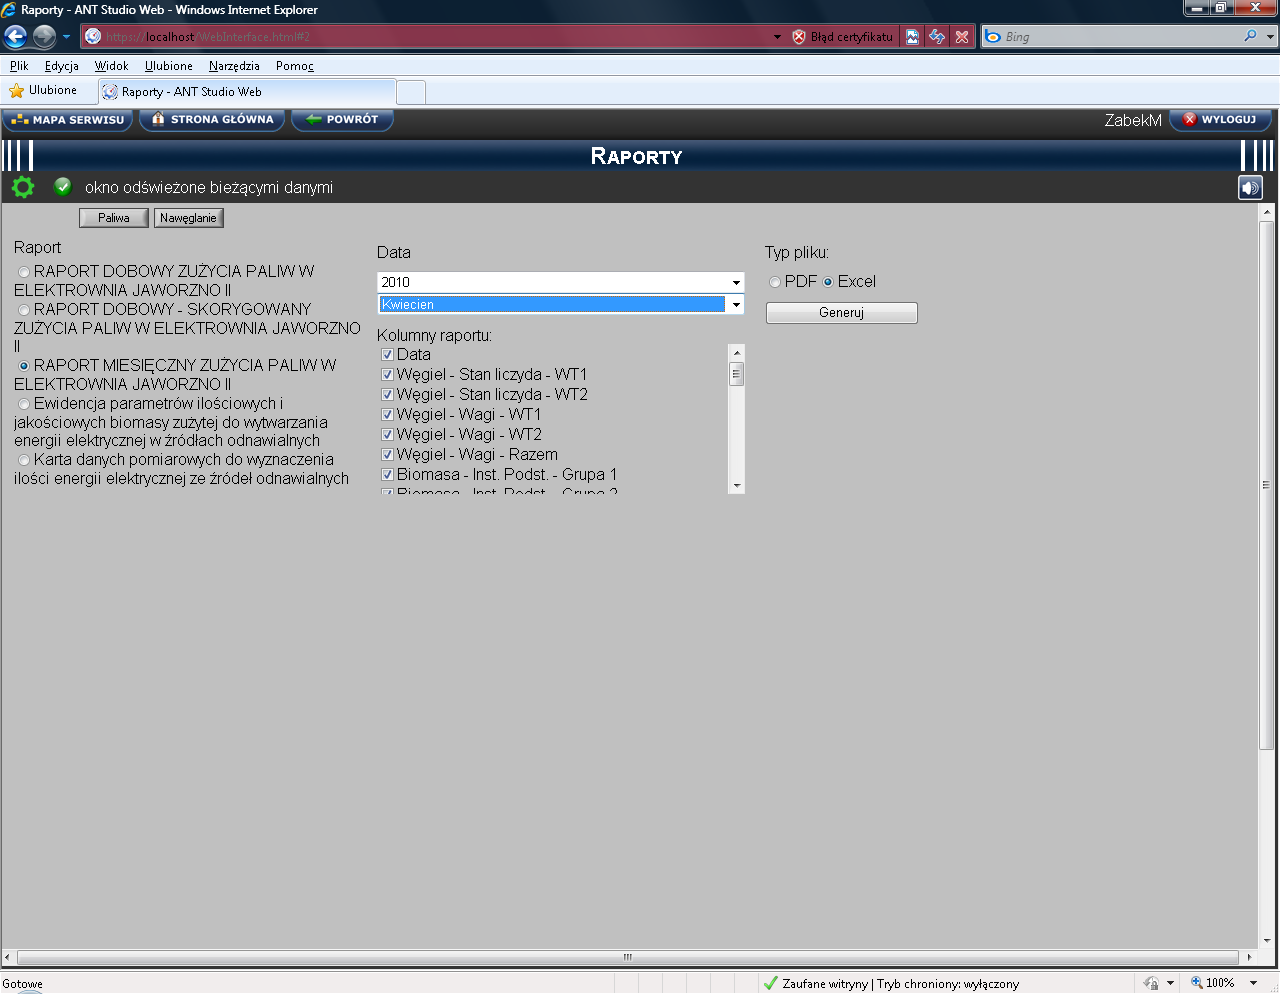This screenshot has width=1280, height=994.
Task: Choose PDF file type
Action: 775,282
